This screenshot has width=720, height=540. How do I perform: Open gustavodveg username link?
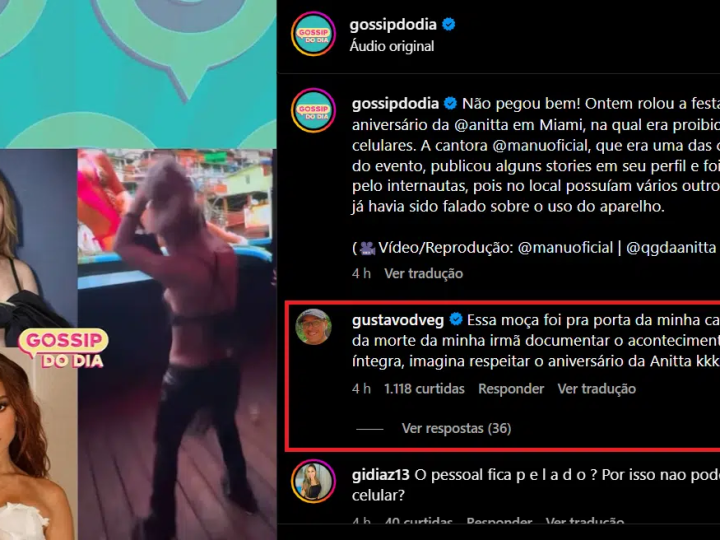pyautogui.click(x=398, y=320)
